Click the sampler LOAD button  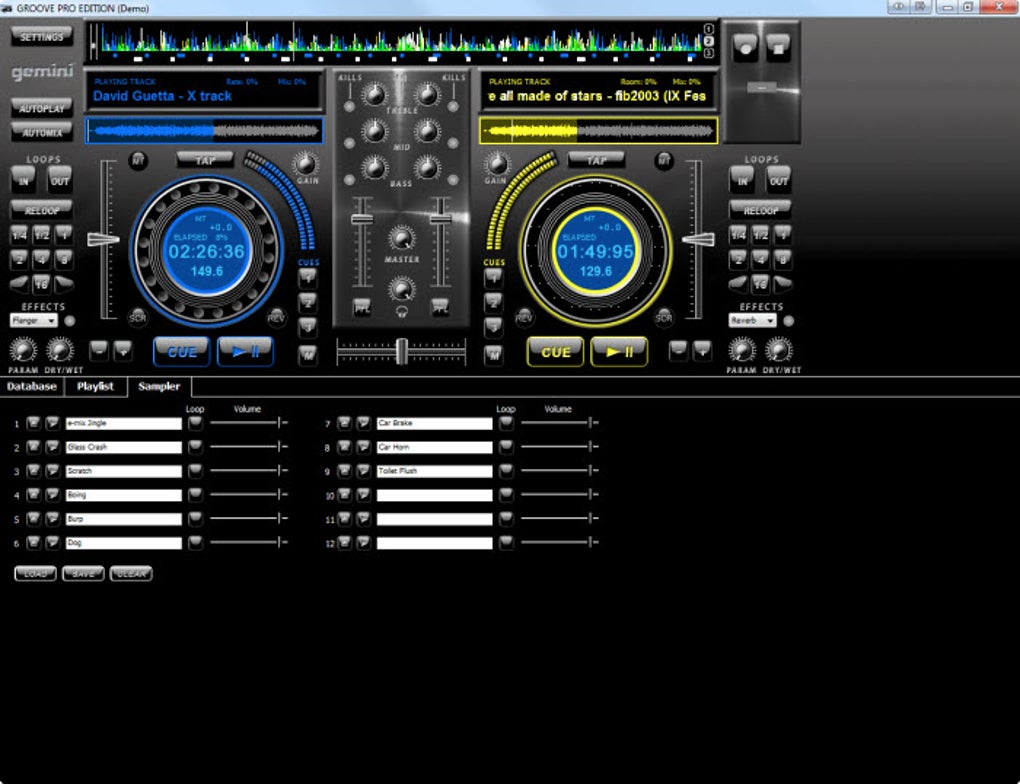pyautogui.click(x=35, y=574)
